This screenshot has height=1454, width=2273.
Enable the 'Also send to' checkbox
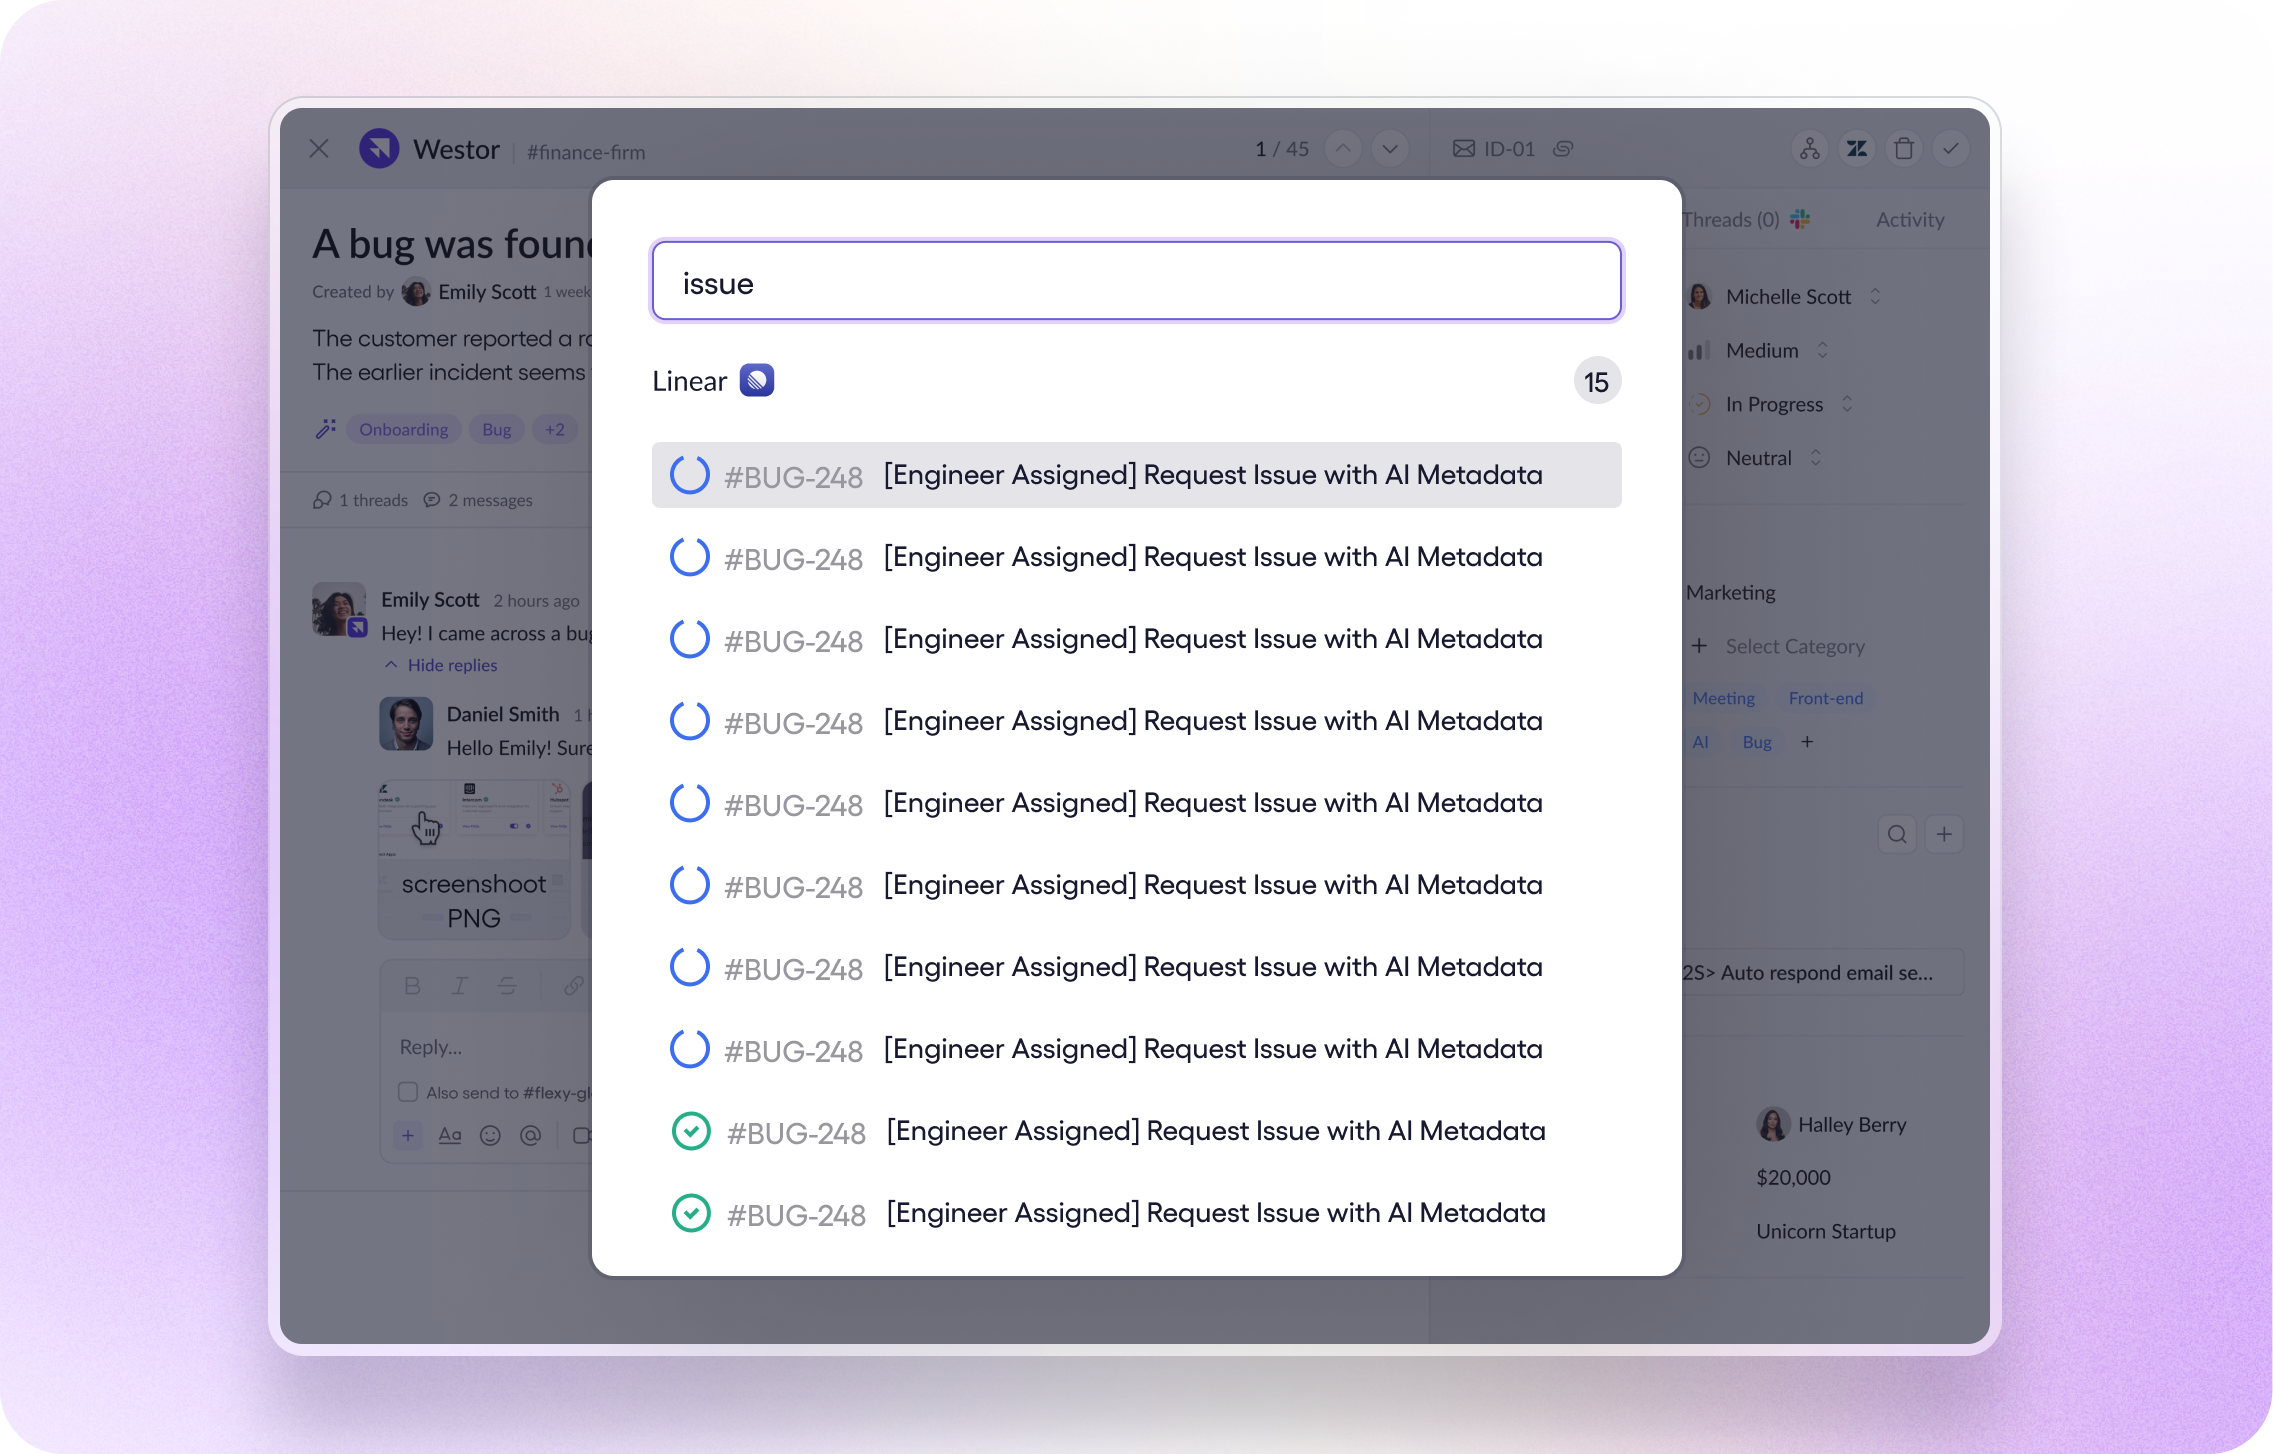point(408,1092)
